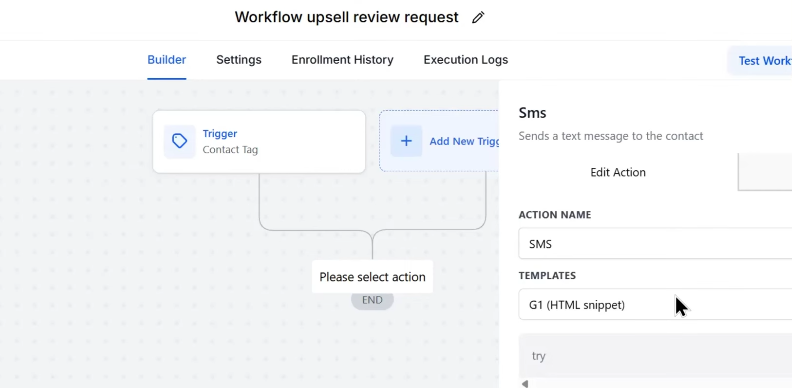This screenshot has width=792, height=388.
Task: Click the 'Please select action' node
Action: pos(372,277)
